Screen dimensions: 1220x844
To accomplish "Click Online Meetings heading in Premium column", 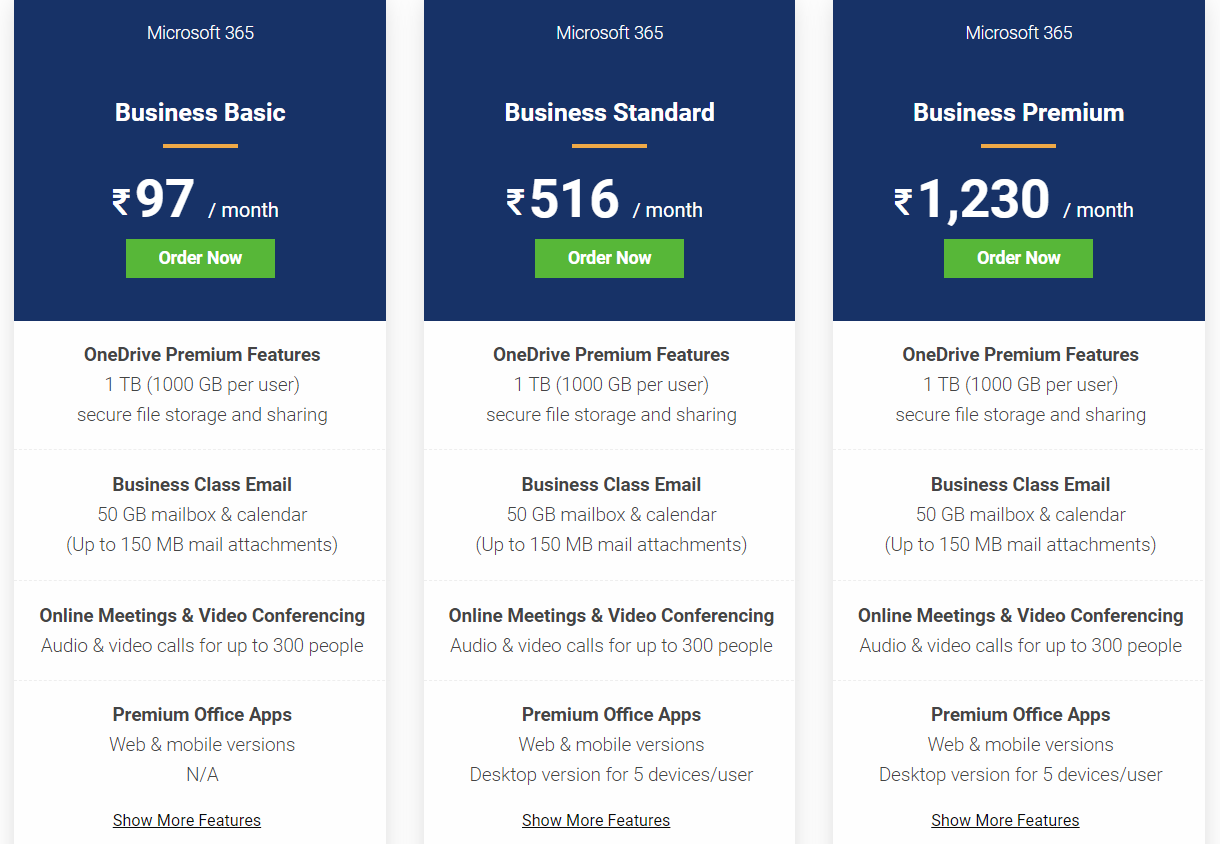I will point(1020,615).
